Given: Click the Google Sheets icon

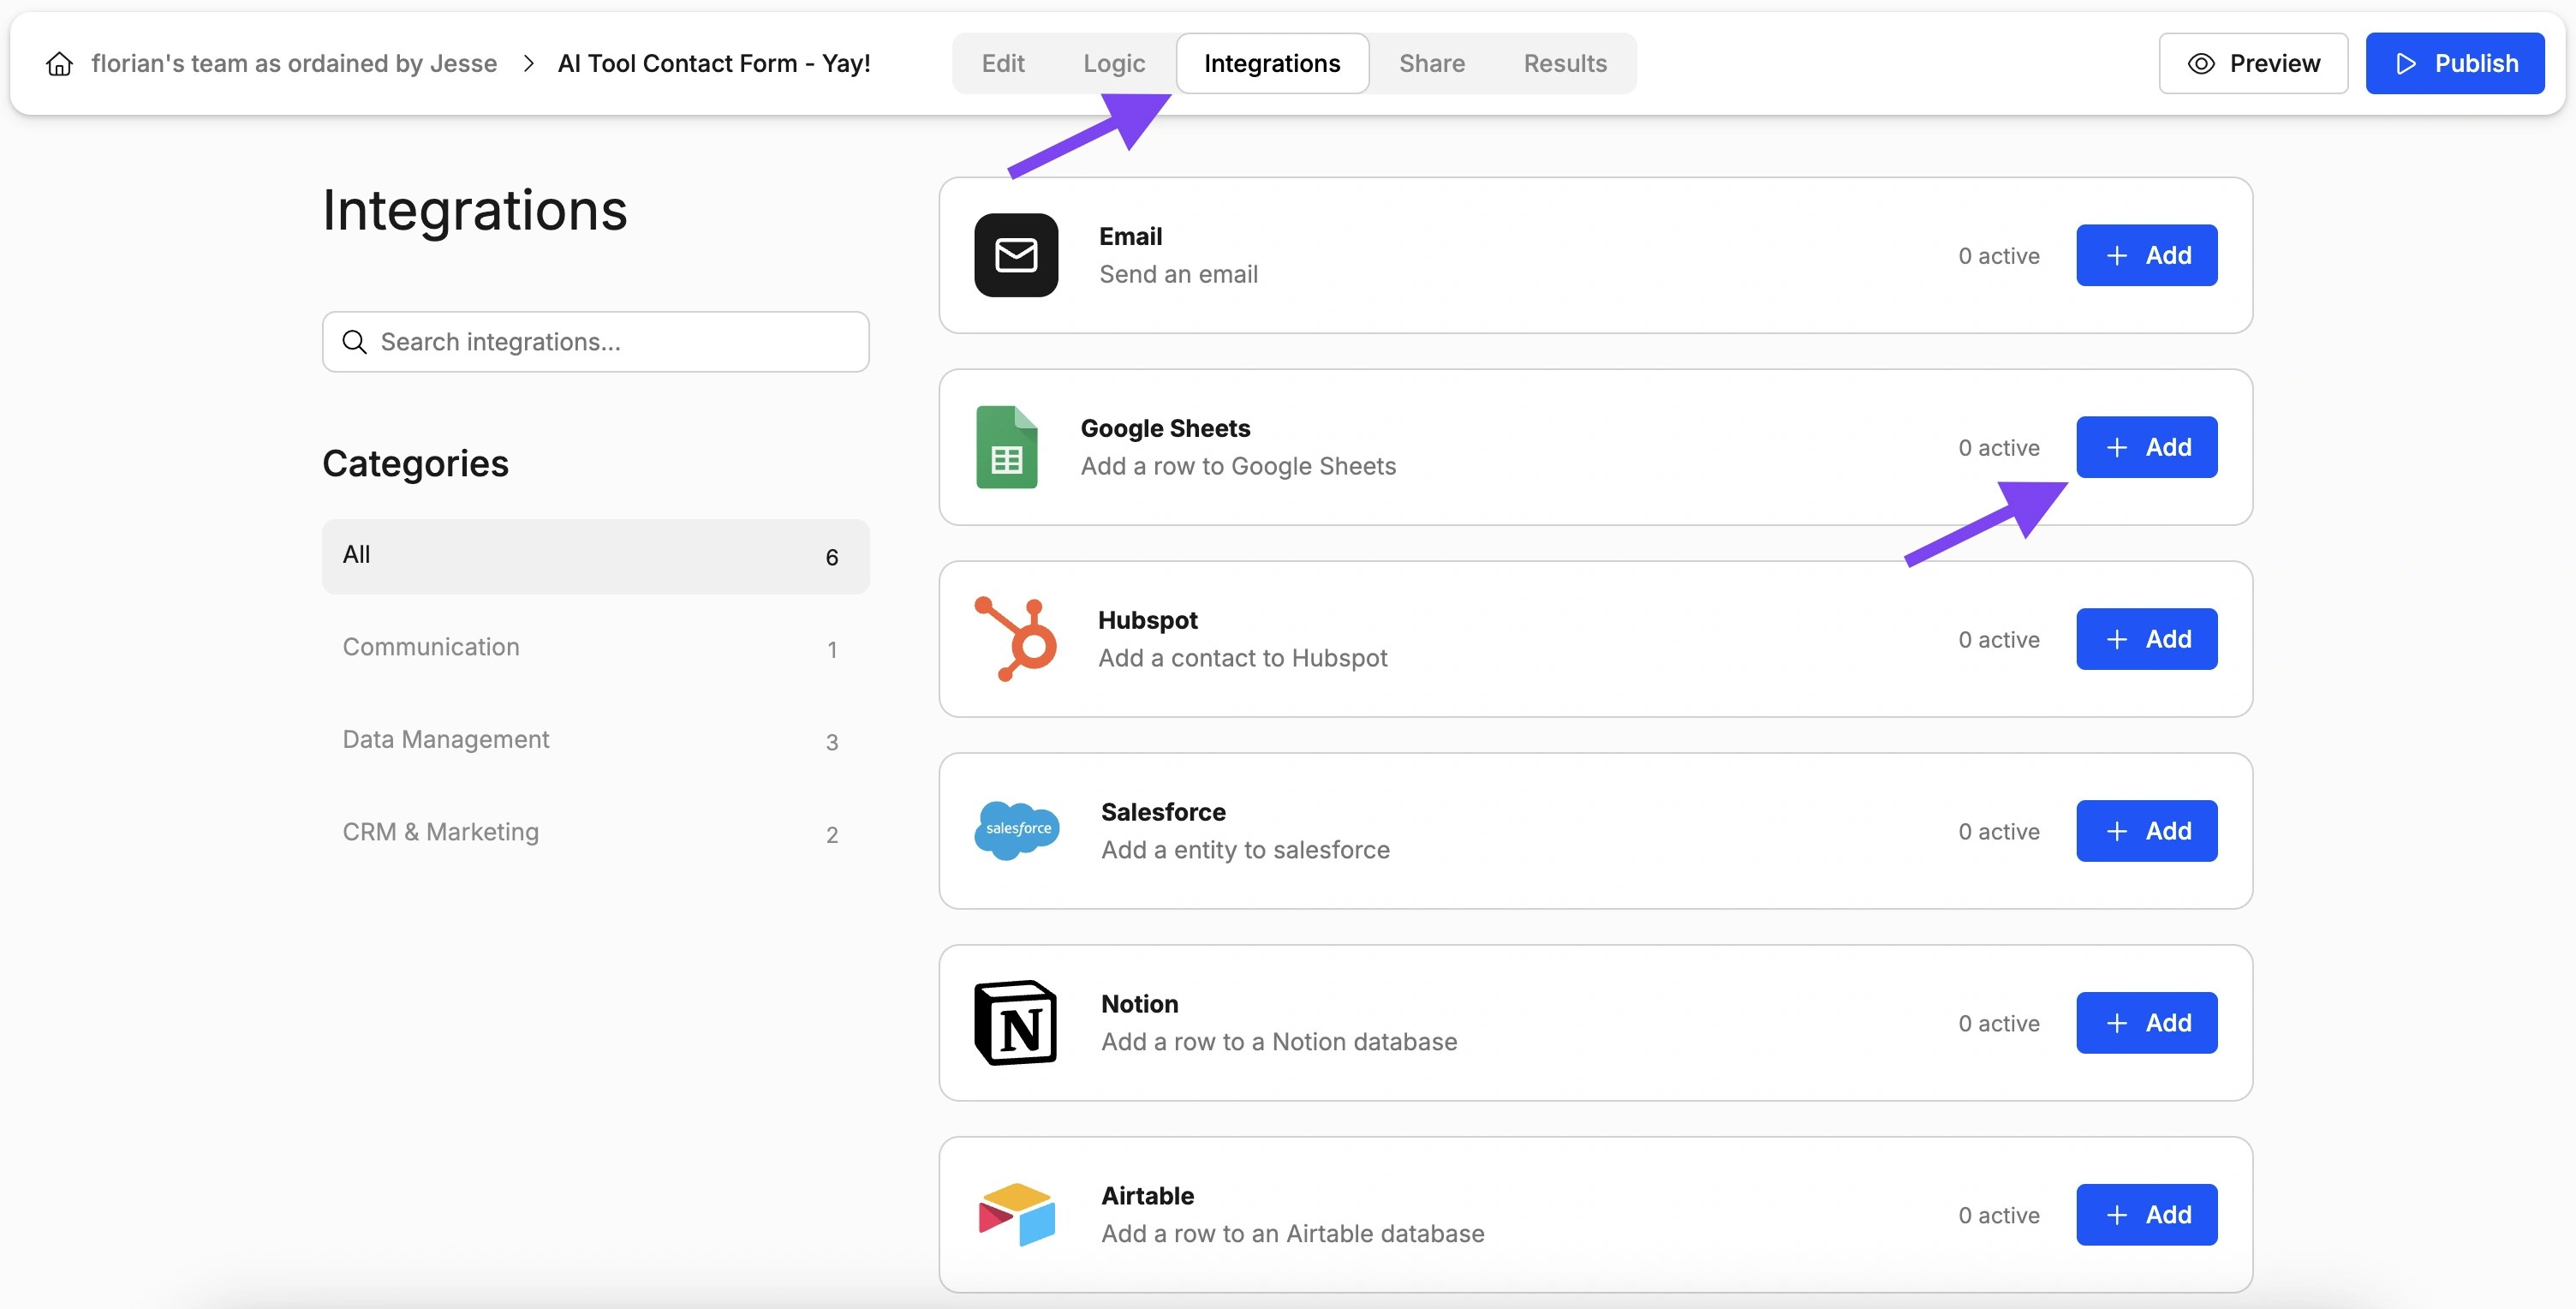Looking at the screenshot, I should (1005, 447).
